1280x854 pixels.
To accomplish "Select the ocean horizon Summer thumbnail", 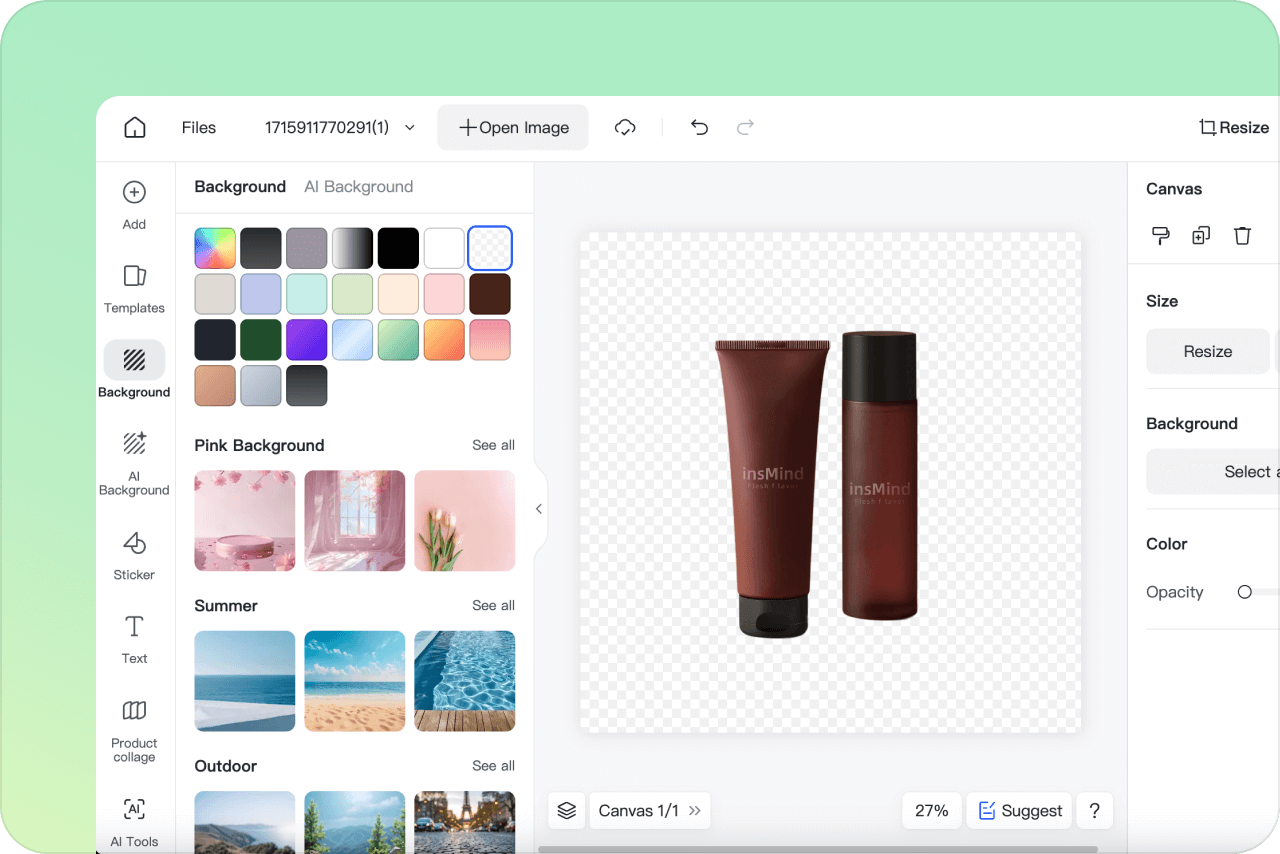I will point(245,681).
